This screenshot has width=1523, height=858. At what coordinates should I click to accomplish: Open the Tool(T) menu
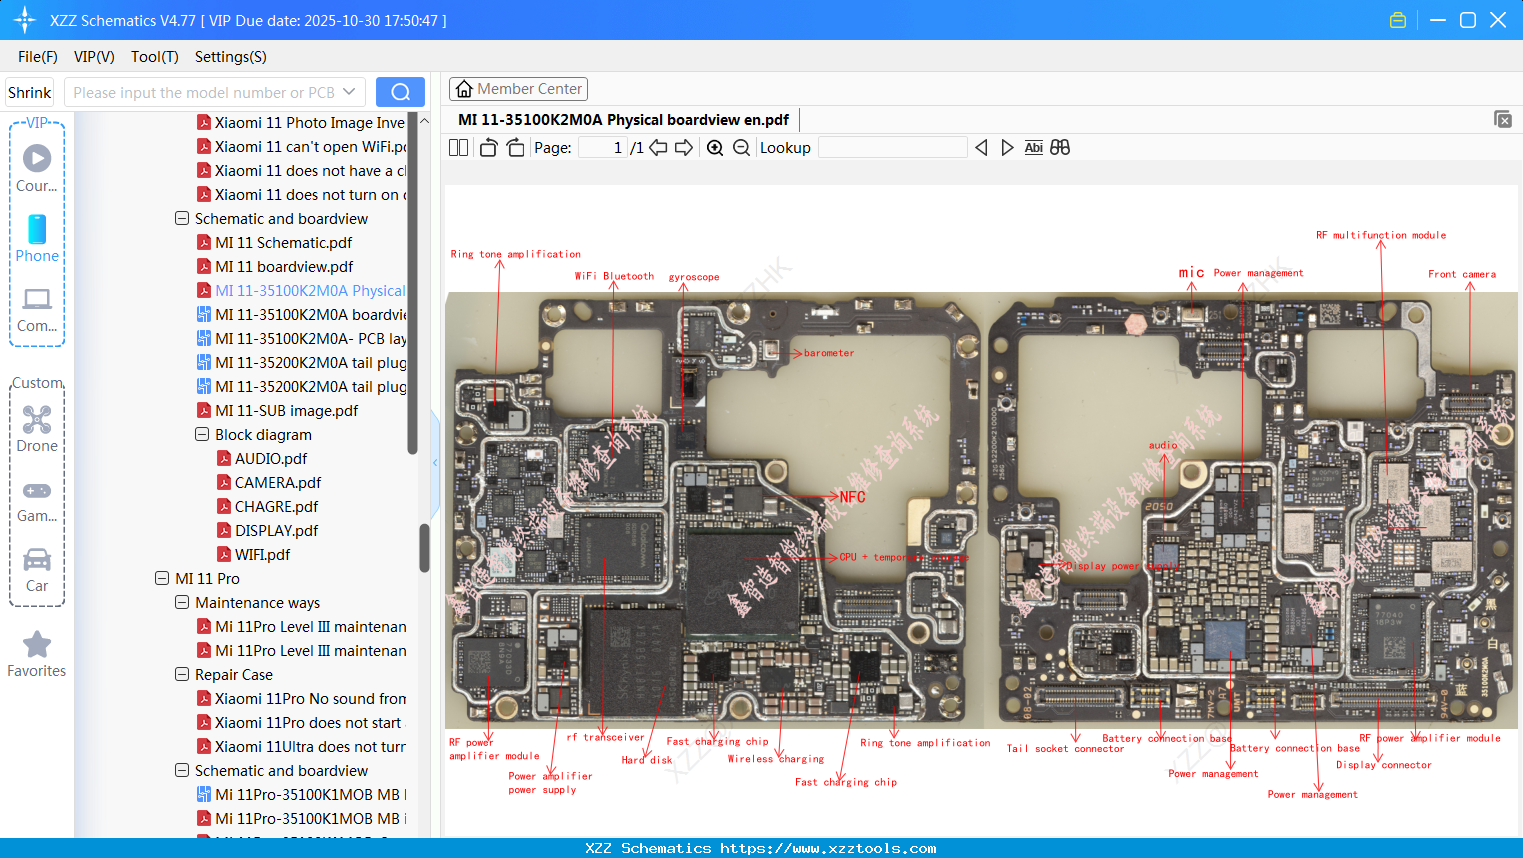(154, 57)
